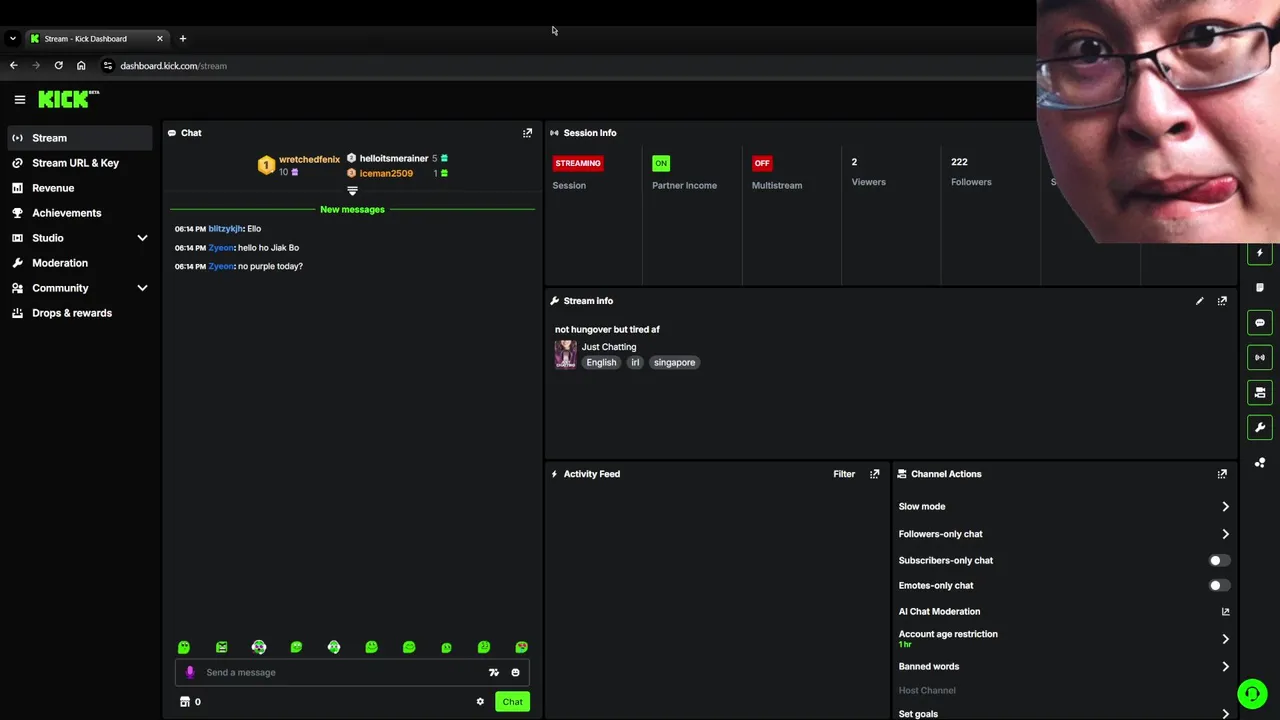Pick the angry square-face Kick emote
The height and width of the screenshot is (720, 1280).
(x=221, y=647)
